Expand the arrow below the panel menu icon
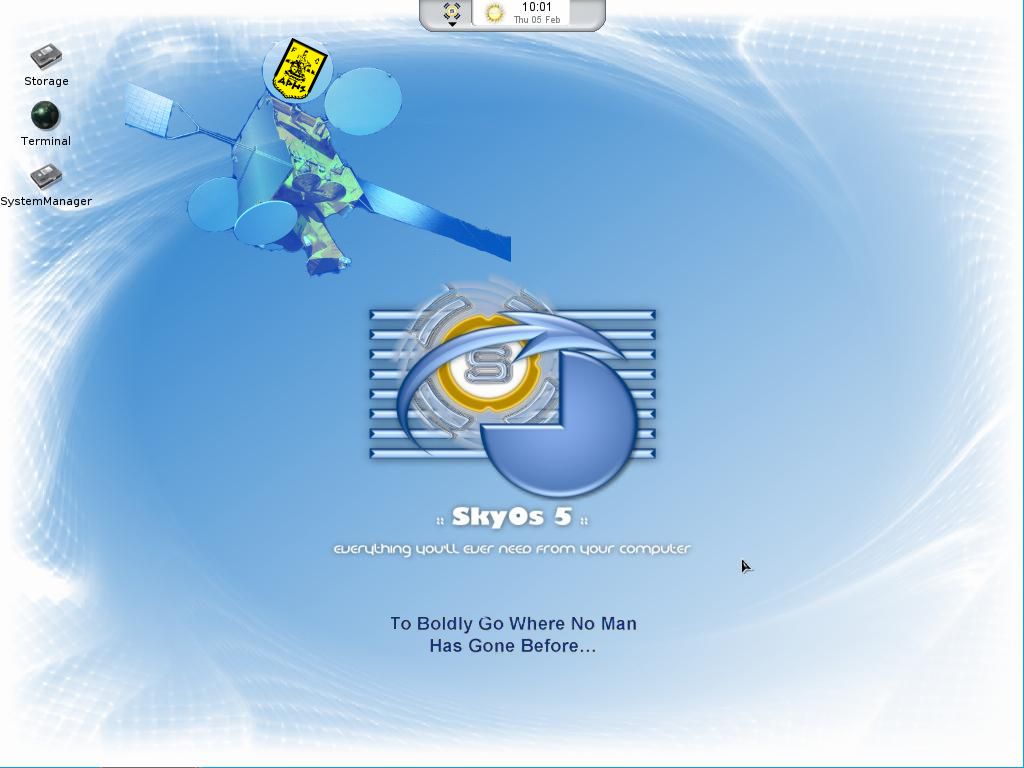 point(452,23)
